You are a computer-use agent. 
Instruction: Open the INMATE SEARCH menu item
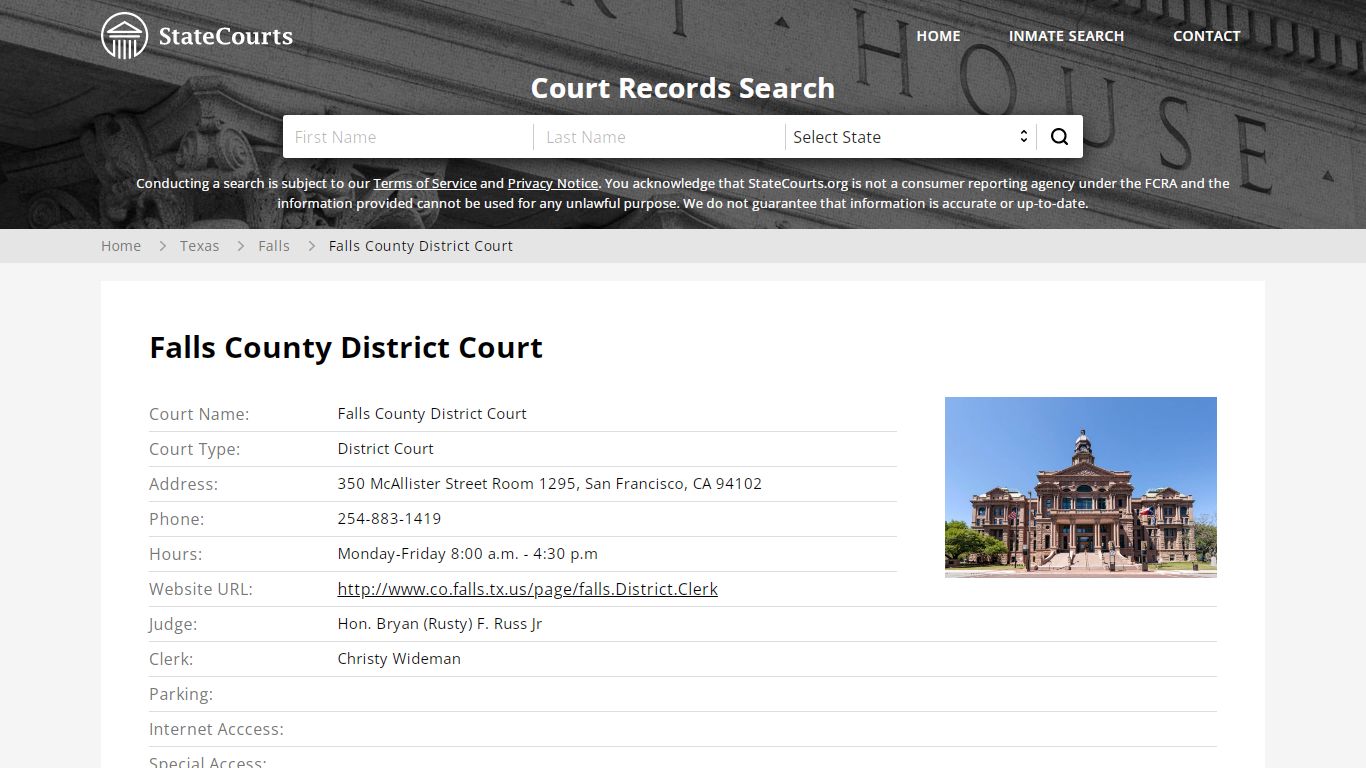(1066, 36)
